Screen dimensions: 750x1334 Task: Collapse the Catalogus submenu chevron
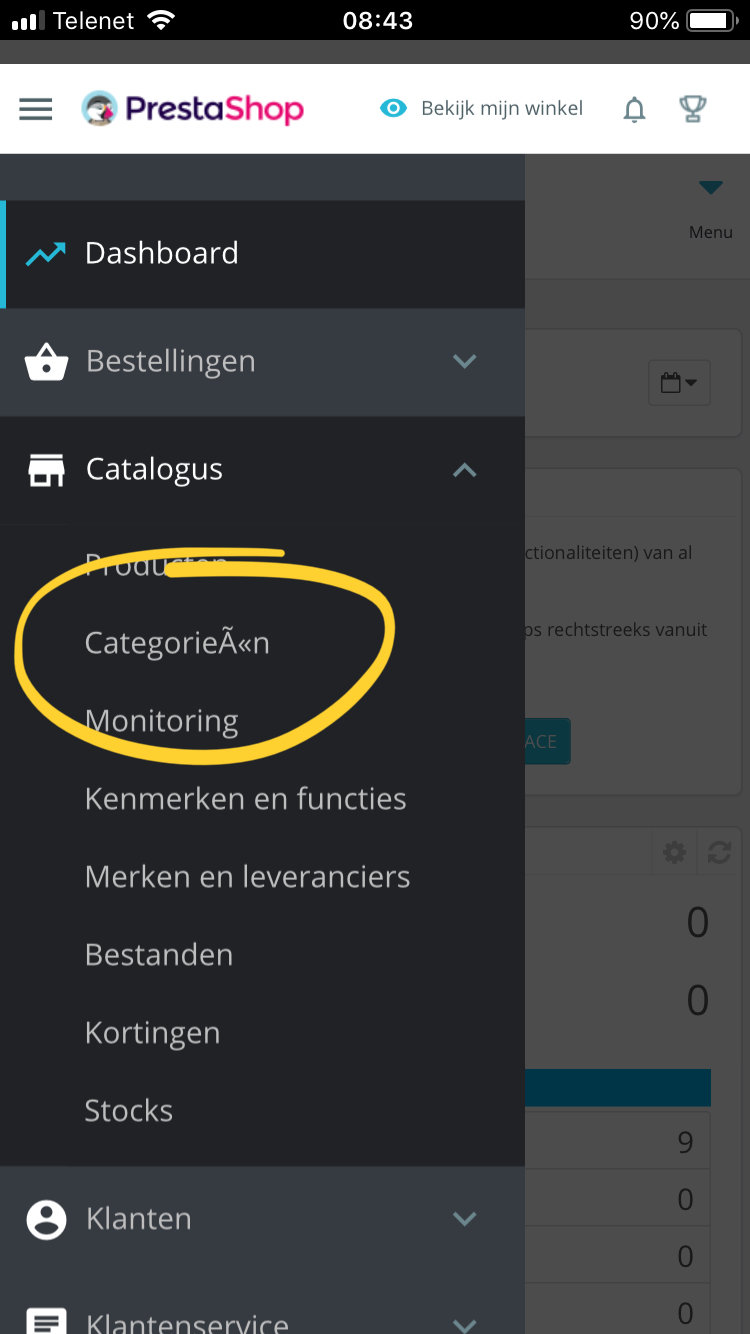click(464, 470)
